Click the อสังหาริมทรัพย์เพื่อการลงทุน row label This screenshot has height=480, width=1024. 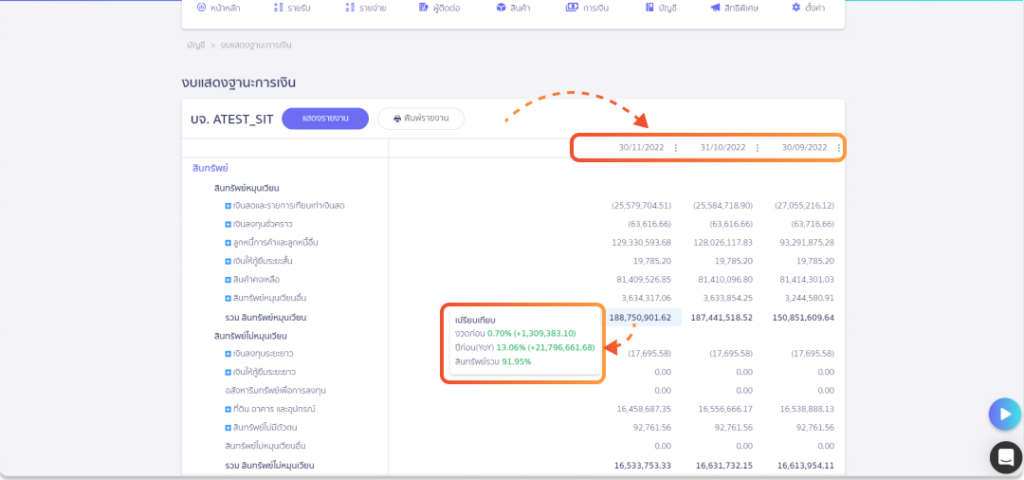275,391
